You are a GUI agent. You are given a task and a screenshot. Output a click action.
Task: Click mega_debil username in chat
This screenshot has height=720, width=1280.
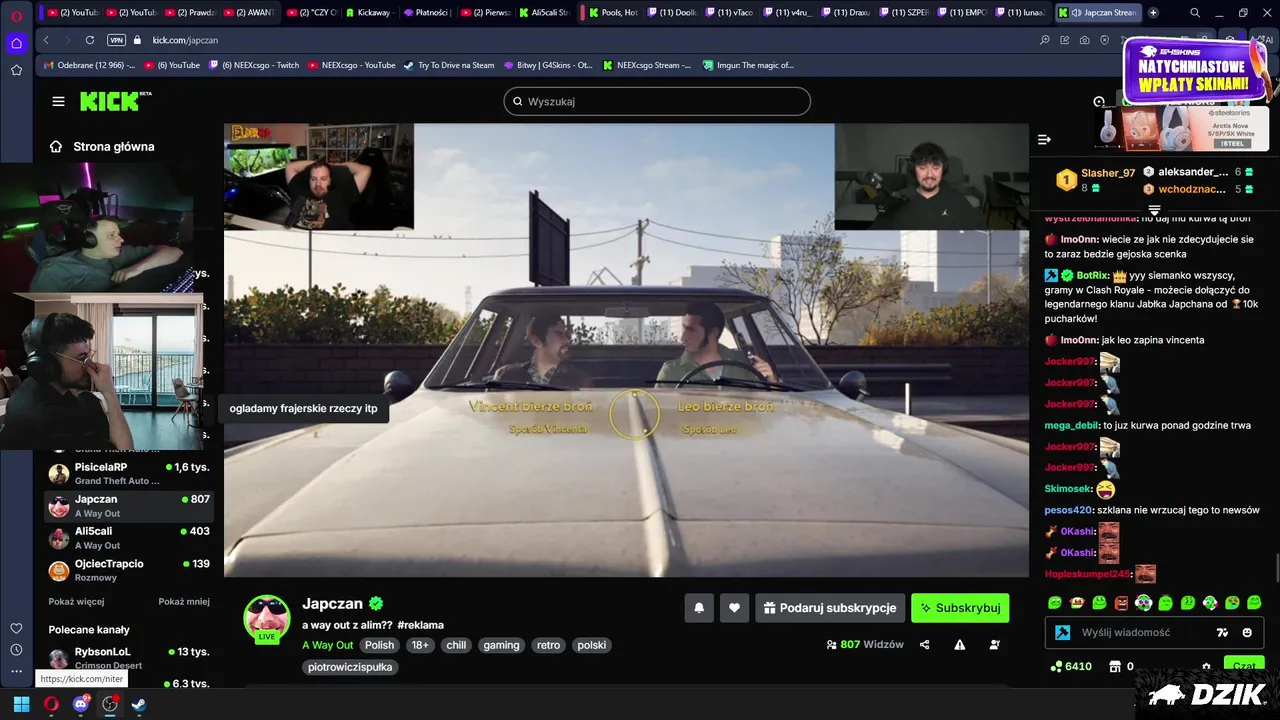point(1072,425)
